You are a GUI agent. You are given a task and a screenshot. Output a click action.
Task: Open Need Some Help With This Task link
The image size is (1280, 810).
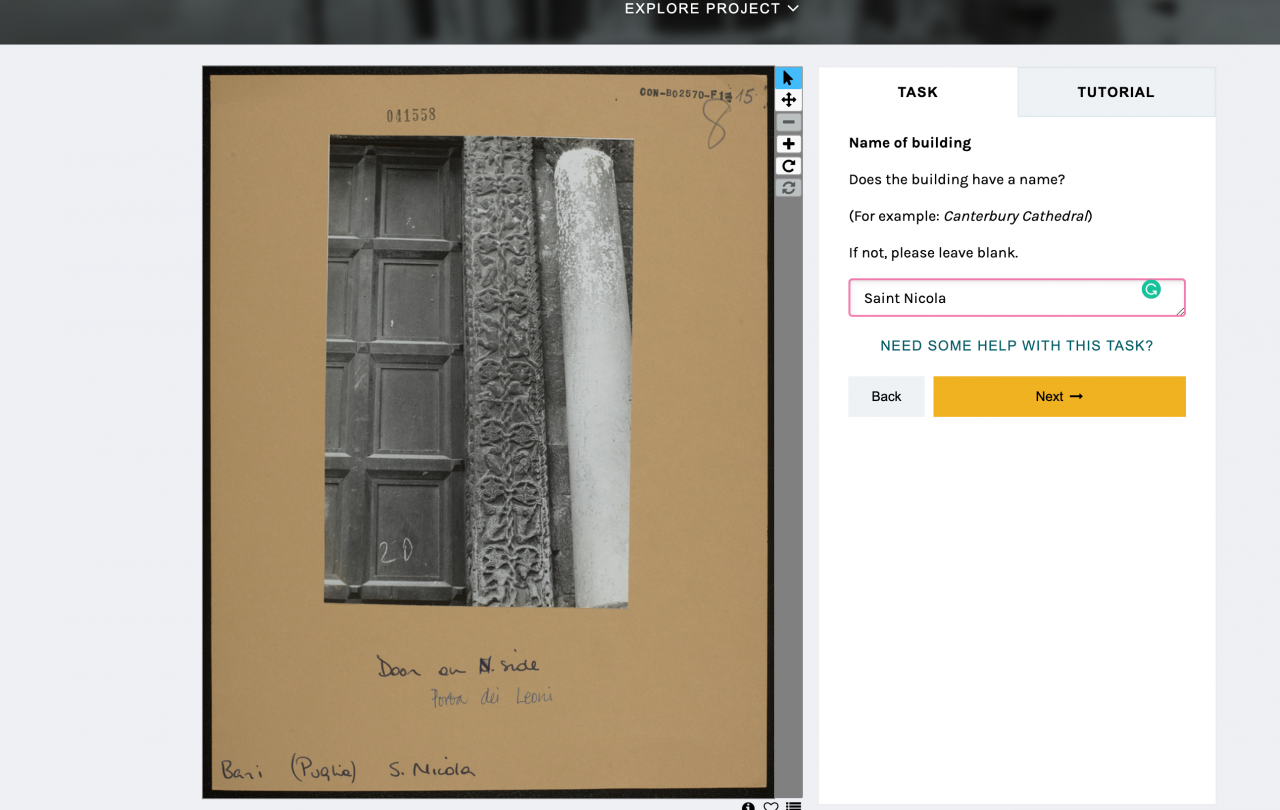[x=1016, y=346]
